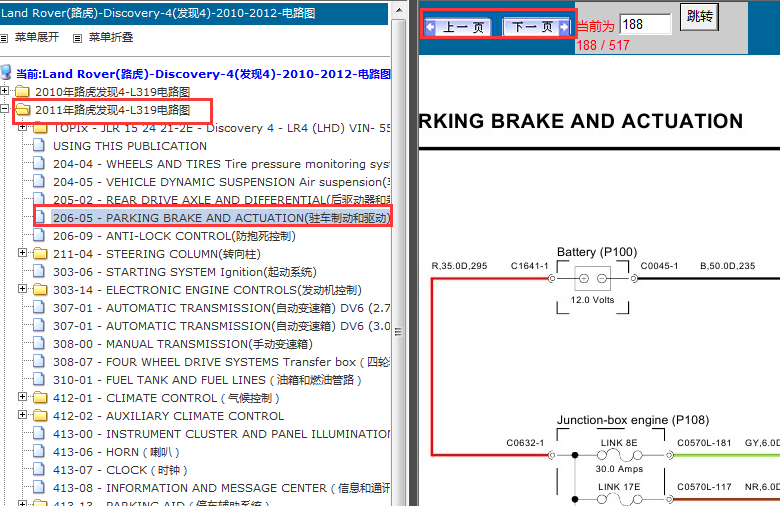
Task: Expand the 412-02 AUXILIARY CLIMATE CONTROL folder
Action: (22, 414)
